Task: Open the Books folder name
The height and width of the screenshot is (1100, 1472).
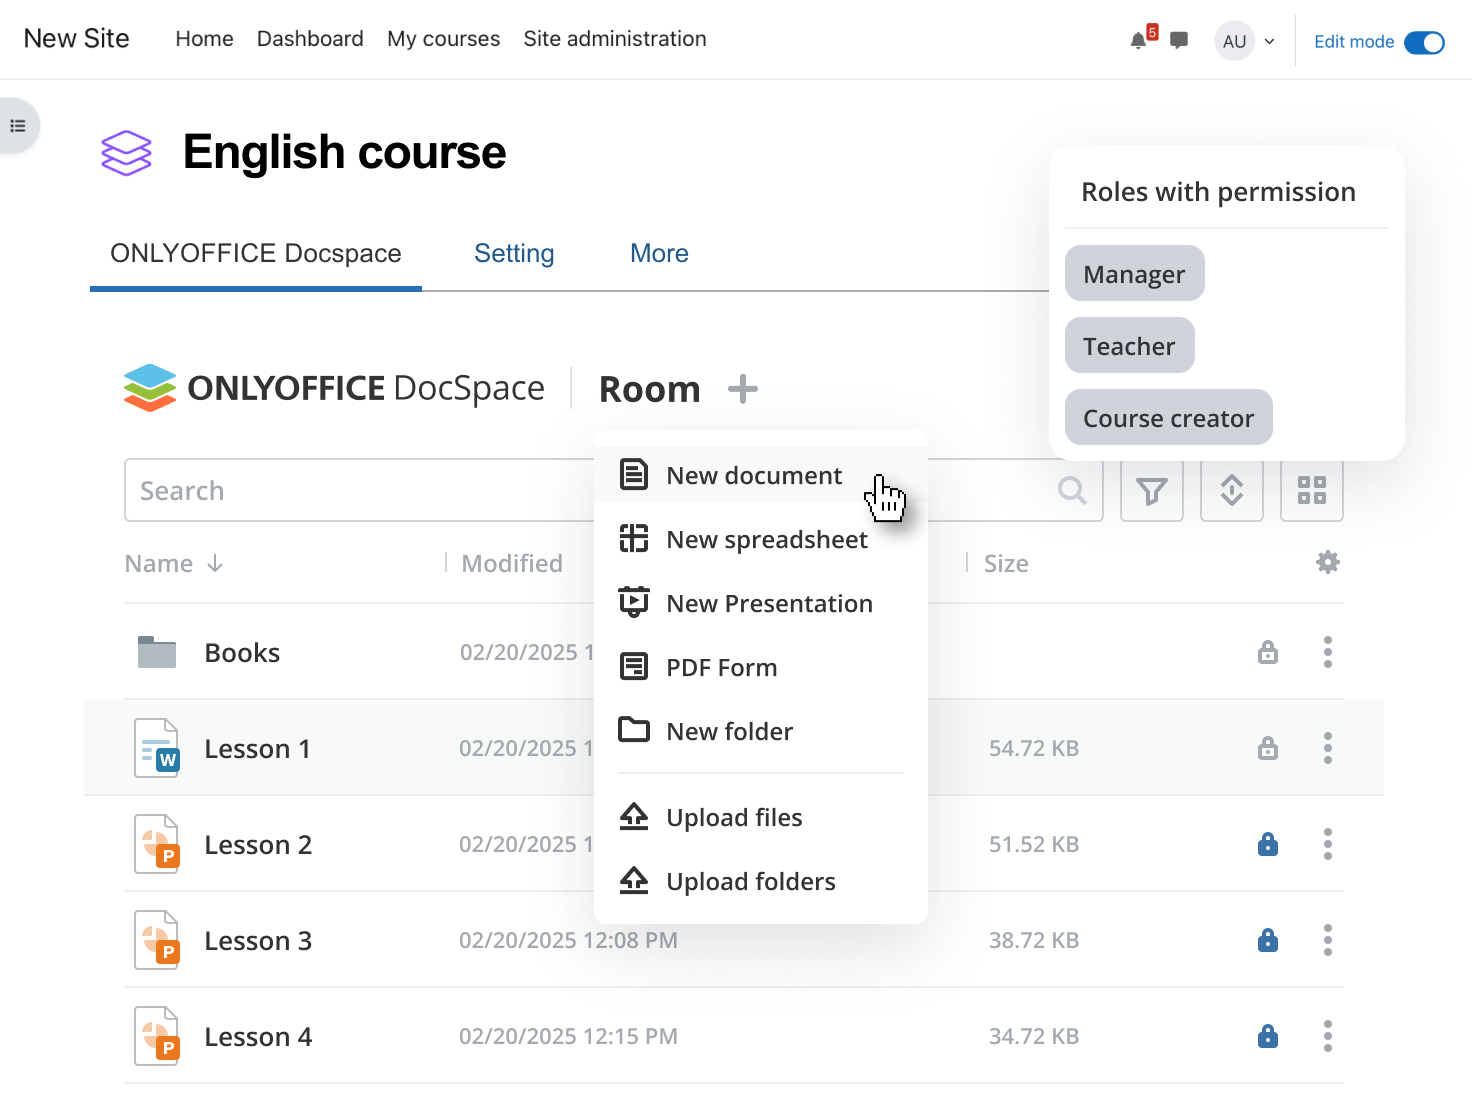Action: click(x=242, y=652)
